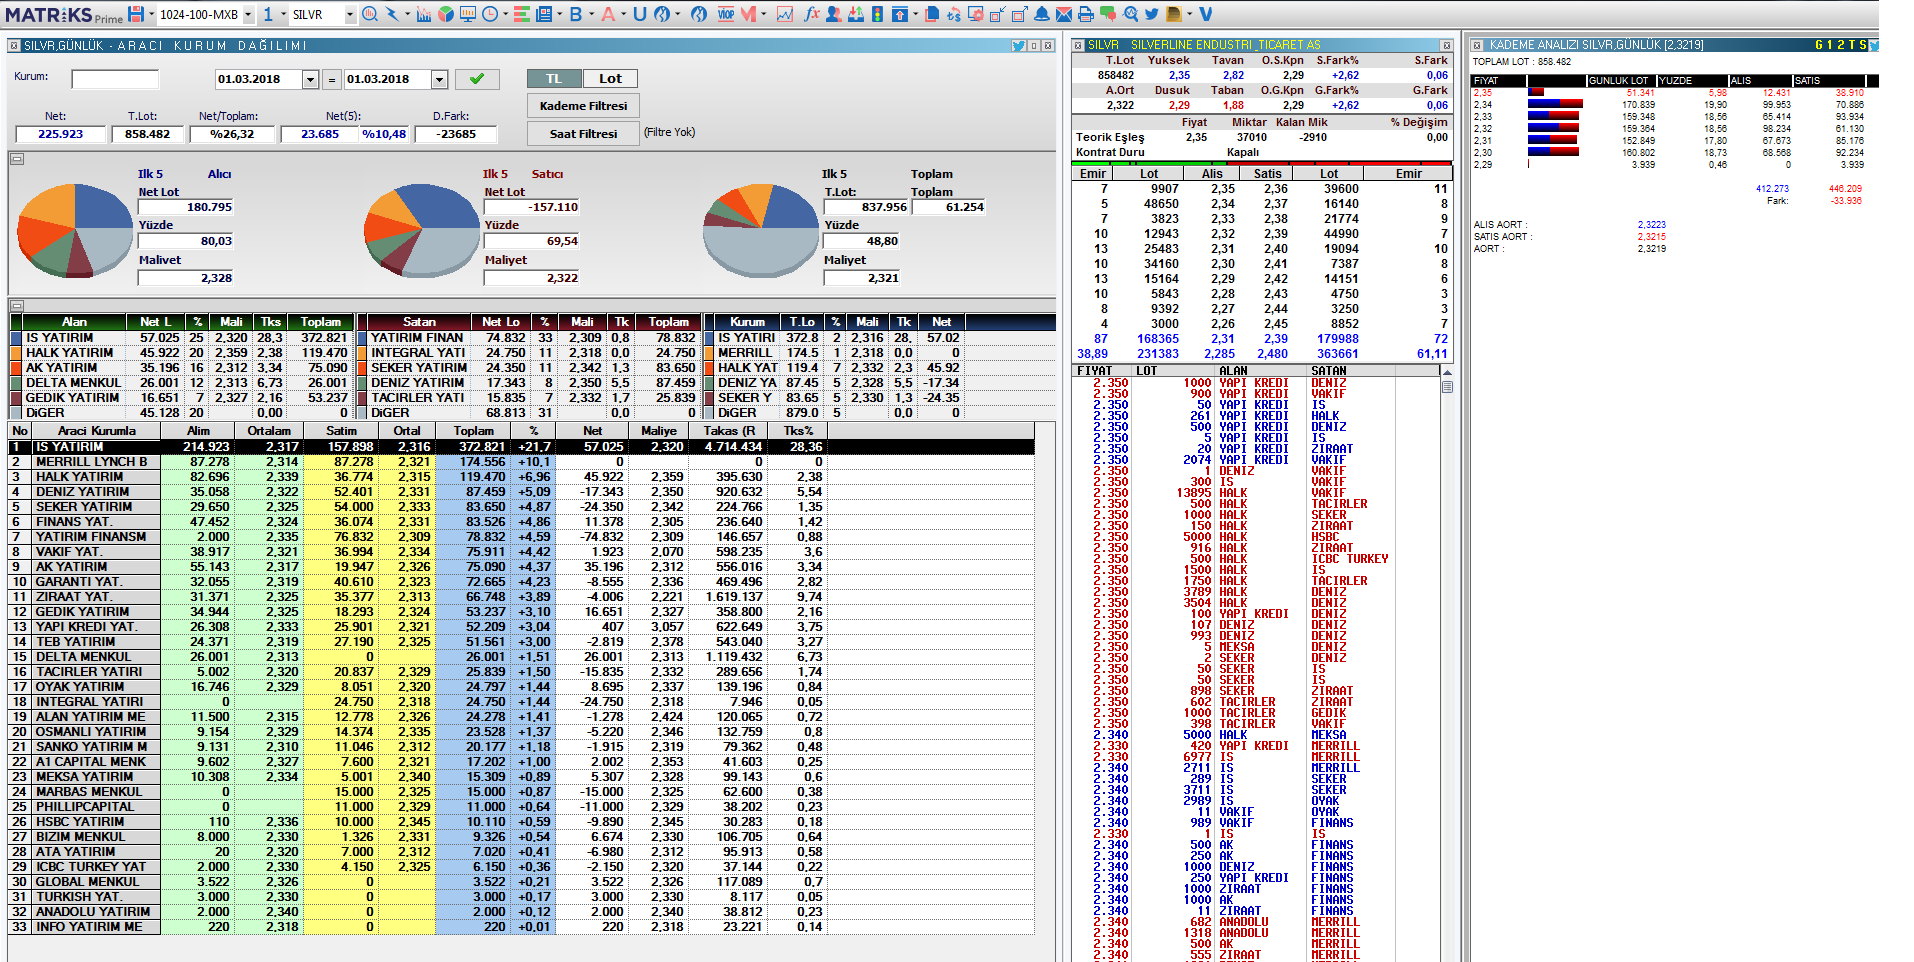Screen dimensions: 1914x962
Task: Click the GUNLUK LOT header in Kademe Analizi
Action: pyautogui.click(x=1620, y=80)
